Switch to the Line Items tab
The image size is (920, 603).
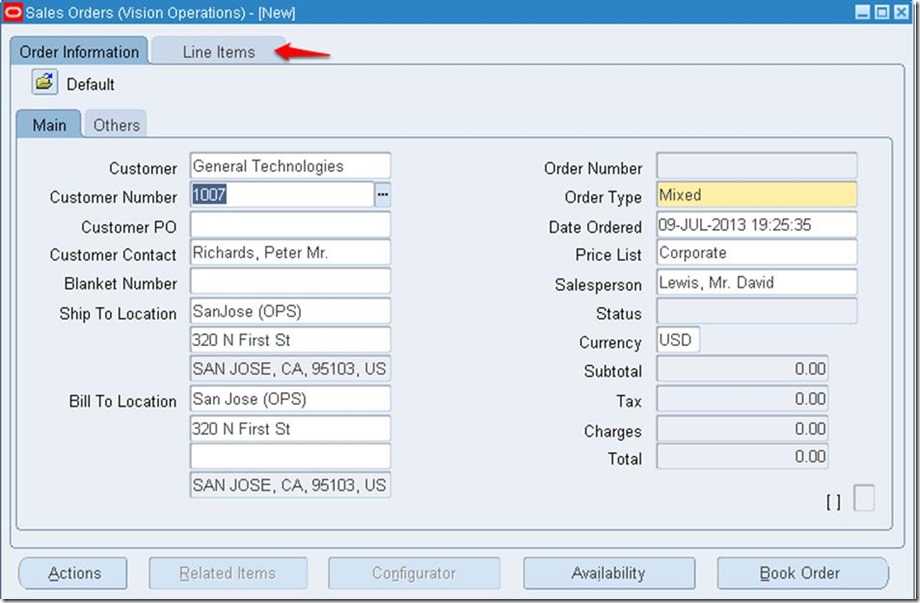click(218, 52)
